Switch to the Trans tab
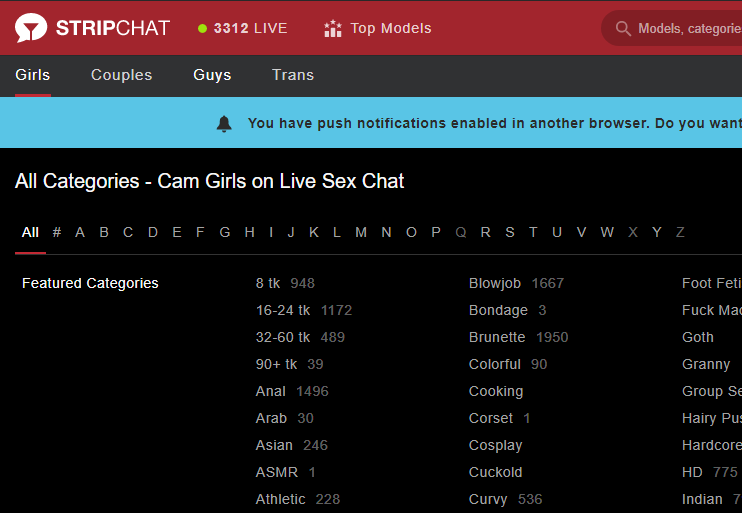742x513 pixels. coord(293,75)
